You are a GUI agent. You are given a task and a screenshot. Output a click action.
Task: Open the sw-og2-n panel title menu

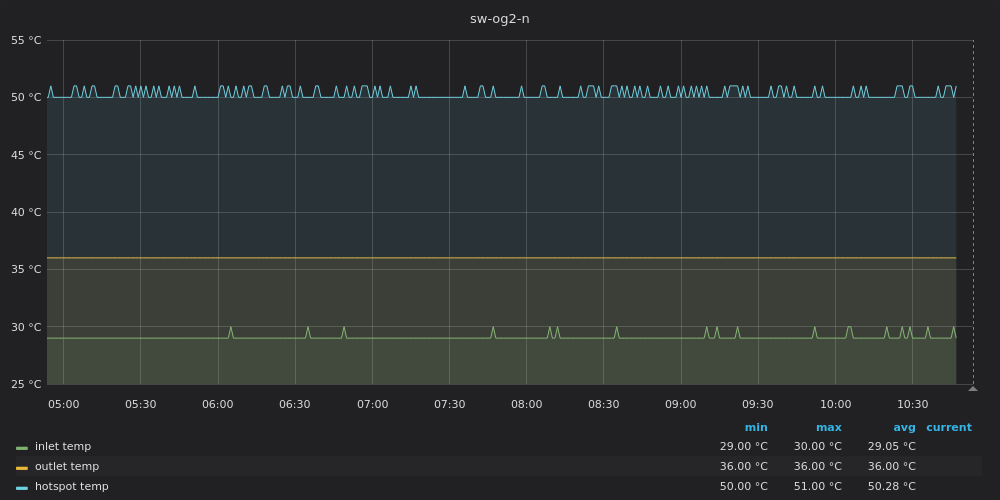point(499,18)
